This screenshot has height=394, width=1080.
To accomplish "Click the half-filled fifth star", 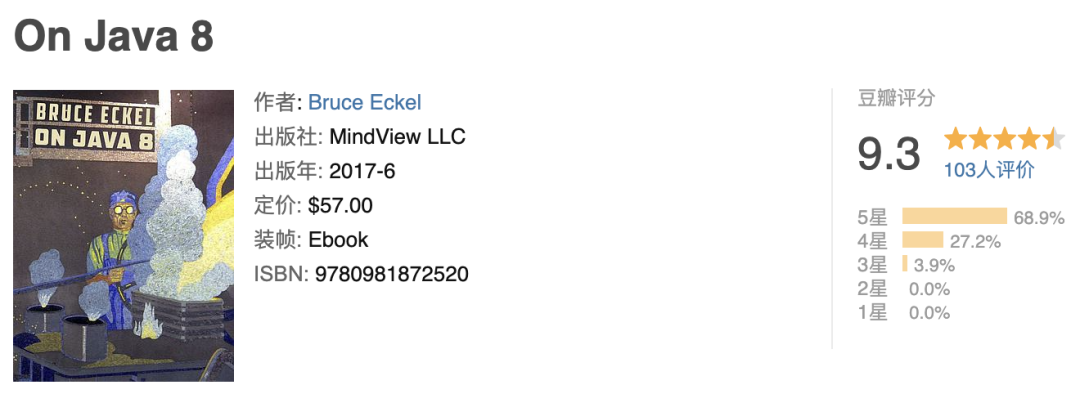I will pos(1054,138).
